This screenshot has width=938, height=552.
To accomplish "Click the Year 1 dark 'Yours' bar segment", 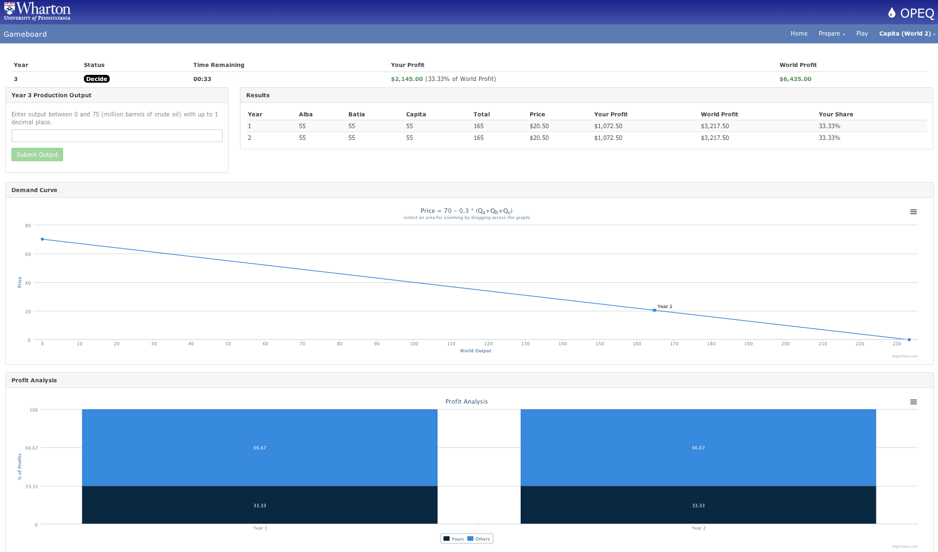I will click(259, 505).
